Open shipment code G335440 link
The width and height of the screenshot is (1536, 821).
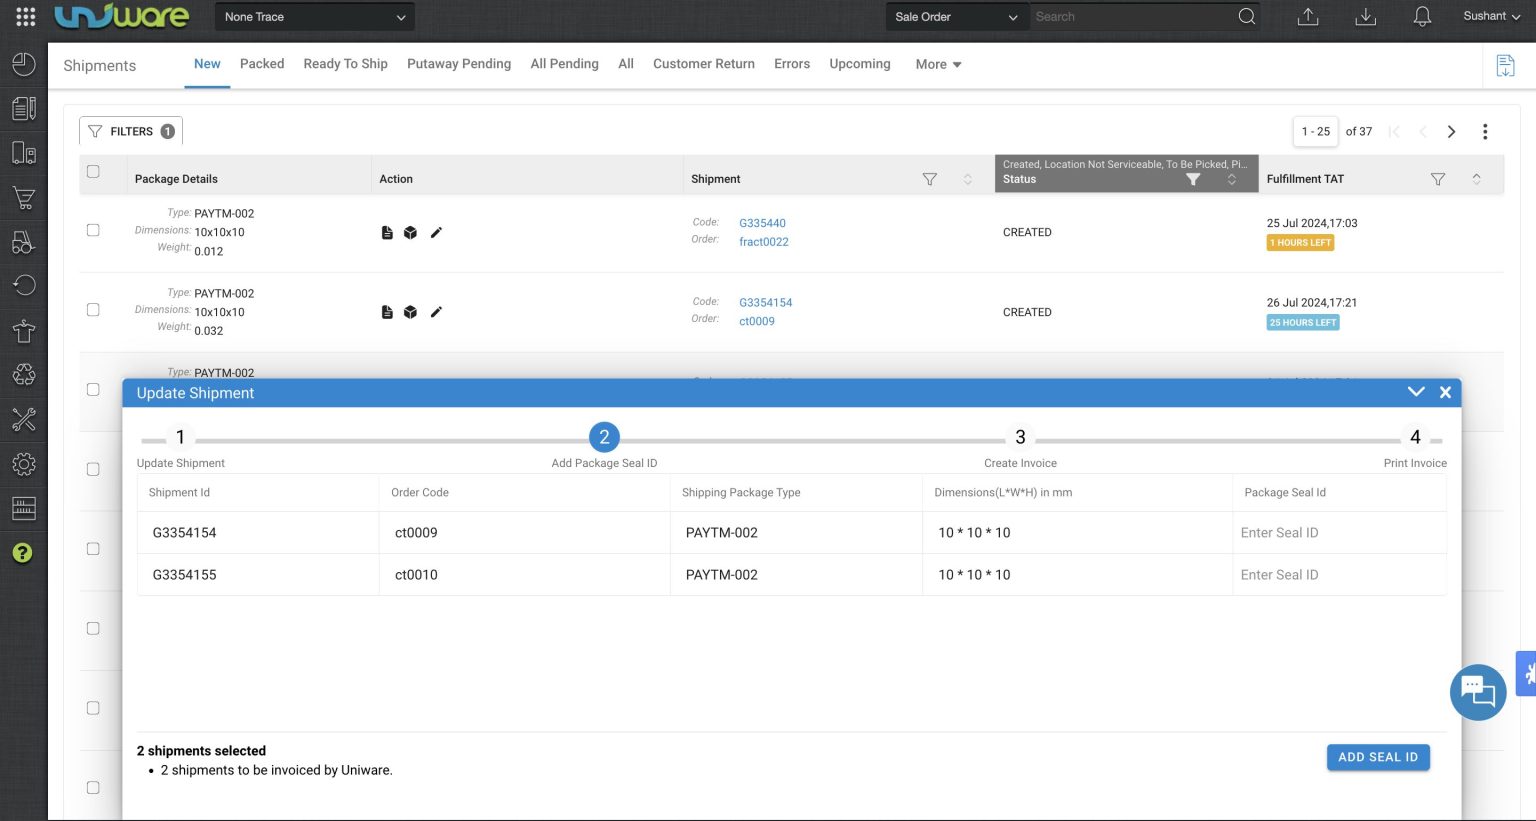(x=762, y=223)
